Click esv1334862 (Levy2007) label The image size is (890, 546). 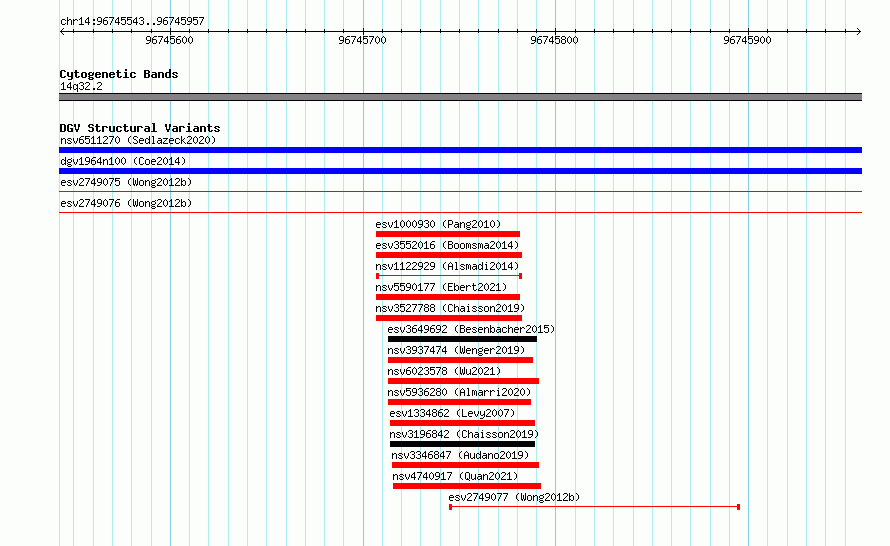tap(452, 413)
